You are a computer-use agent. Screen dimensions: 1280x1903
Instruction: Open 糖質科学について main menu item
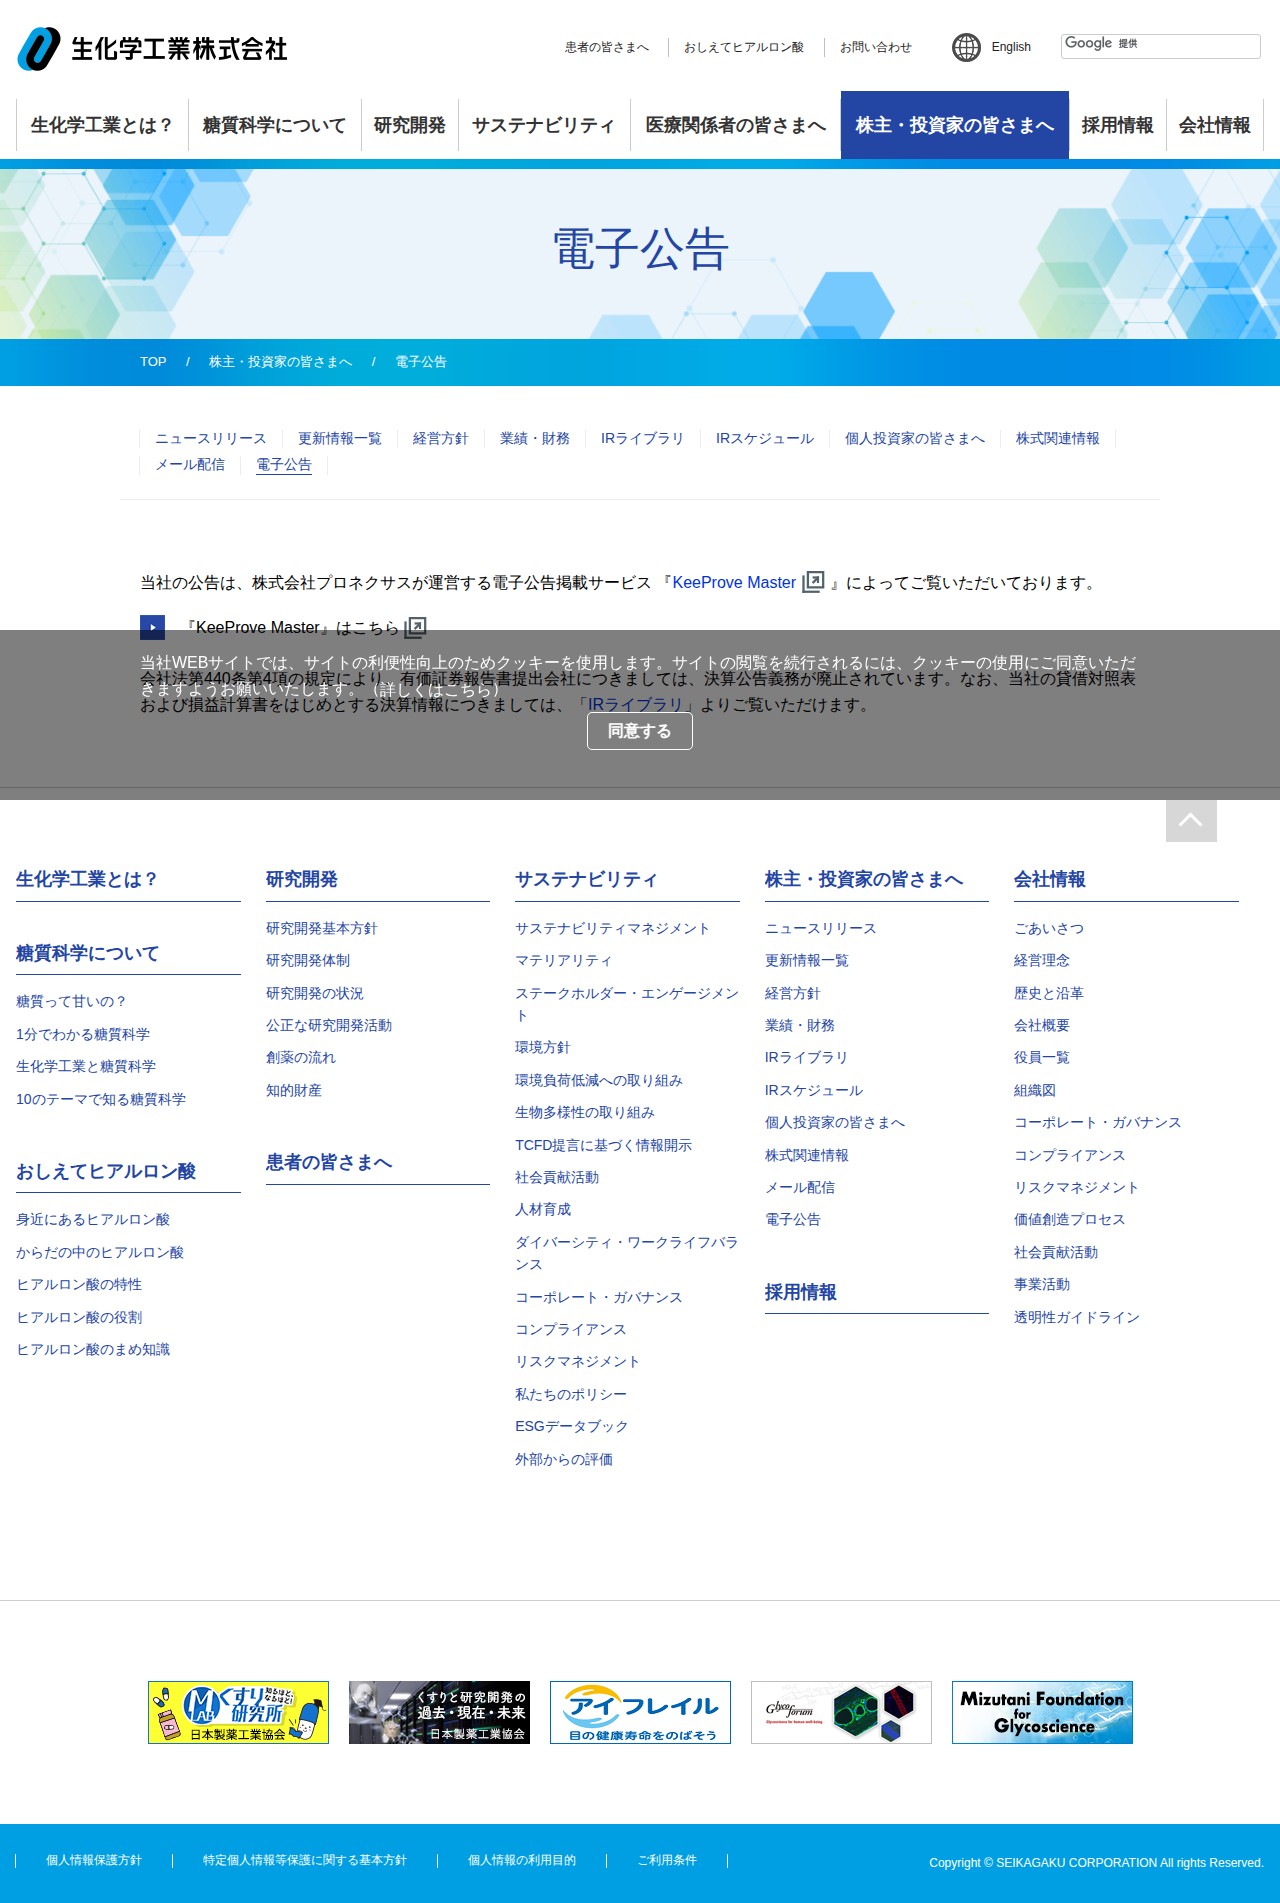point(275,125)
